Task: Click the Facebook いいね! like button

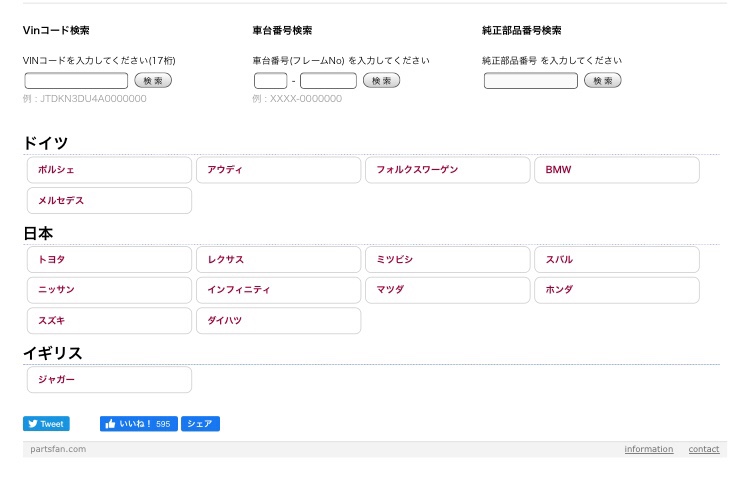Action: tap(139, 424)
